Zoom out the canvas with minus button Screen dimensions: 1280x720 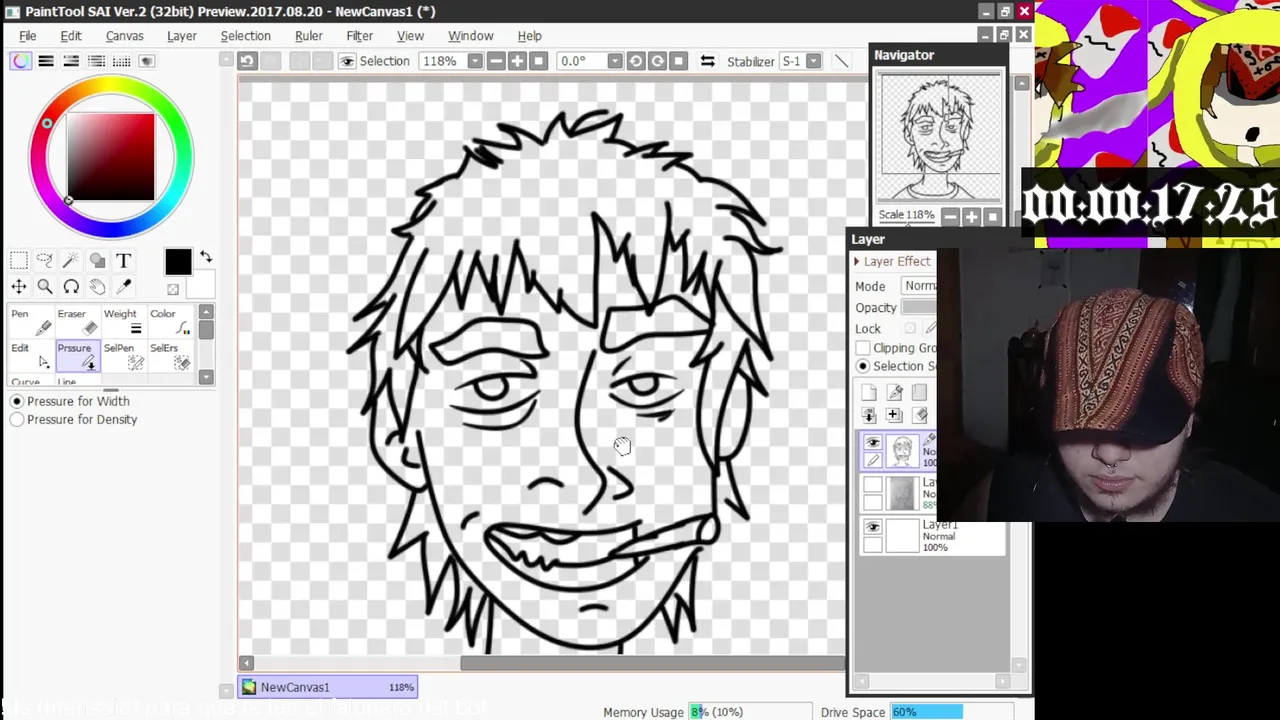pos(495,61)
